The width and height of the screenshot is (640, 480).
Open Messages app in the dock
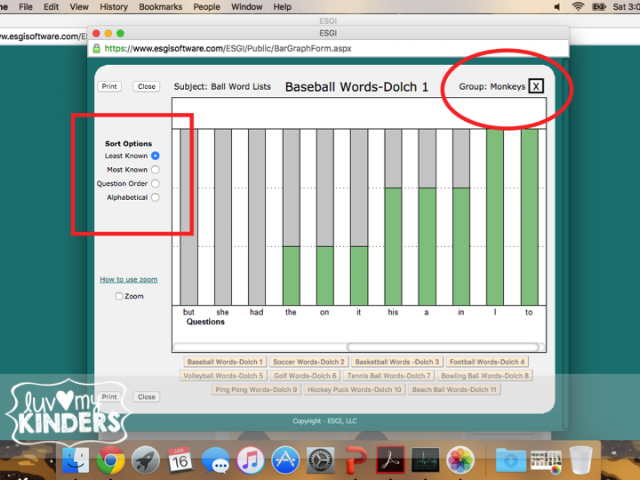[215, 460]
